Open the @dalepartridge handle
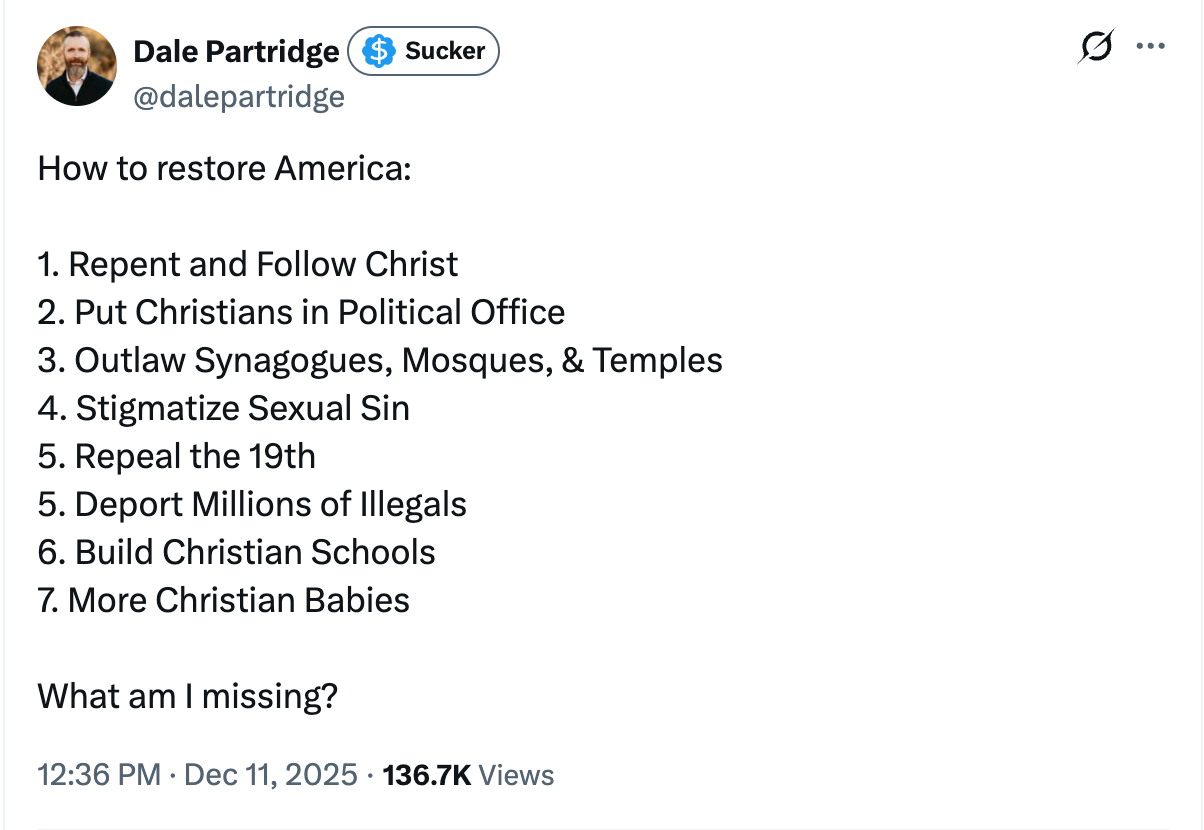Image resolution: width=1204 pixels, height=830 pixels. point(240,96)
